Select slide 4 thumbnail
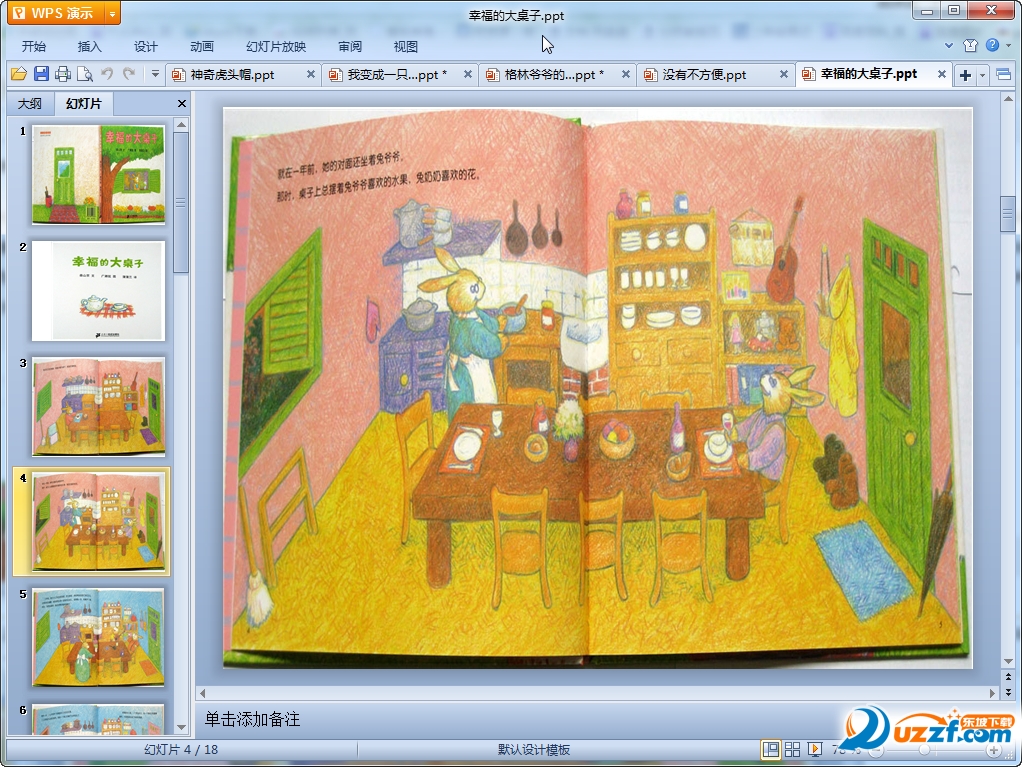The height and width of the screenshot is (767, 1022). [98, 522]
